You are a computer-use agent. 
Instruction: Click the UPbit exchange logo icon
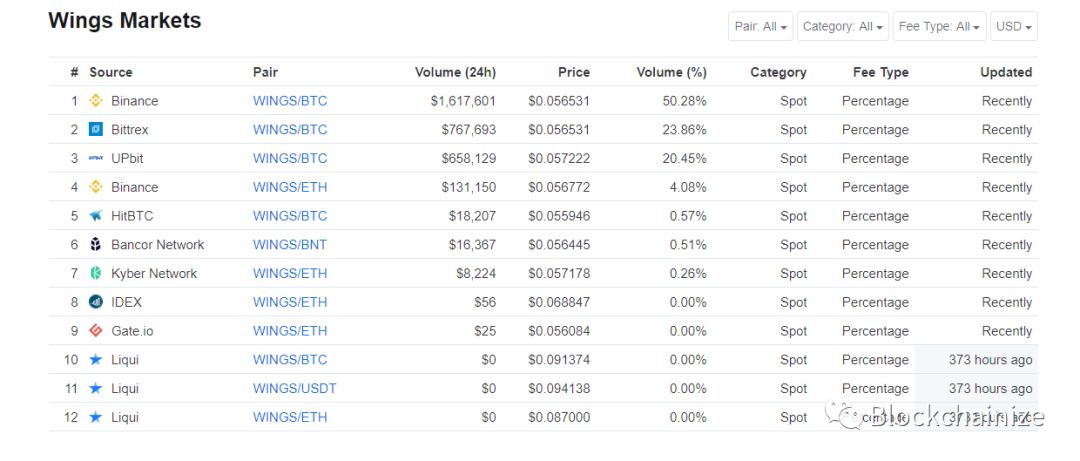coord(96,158)
